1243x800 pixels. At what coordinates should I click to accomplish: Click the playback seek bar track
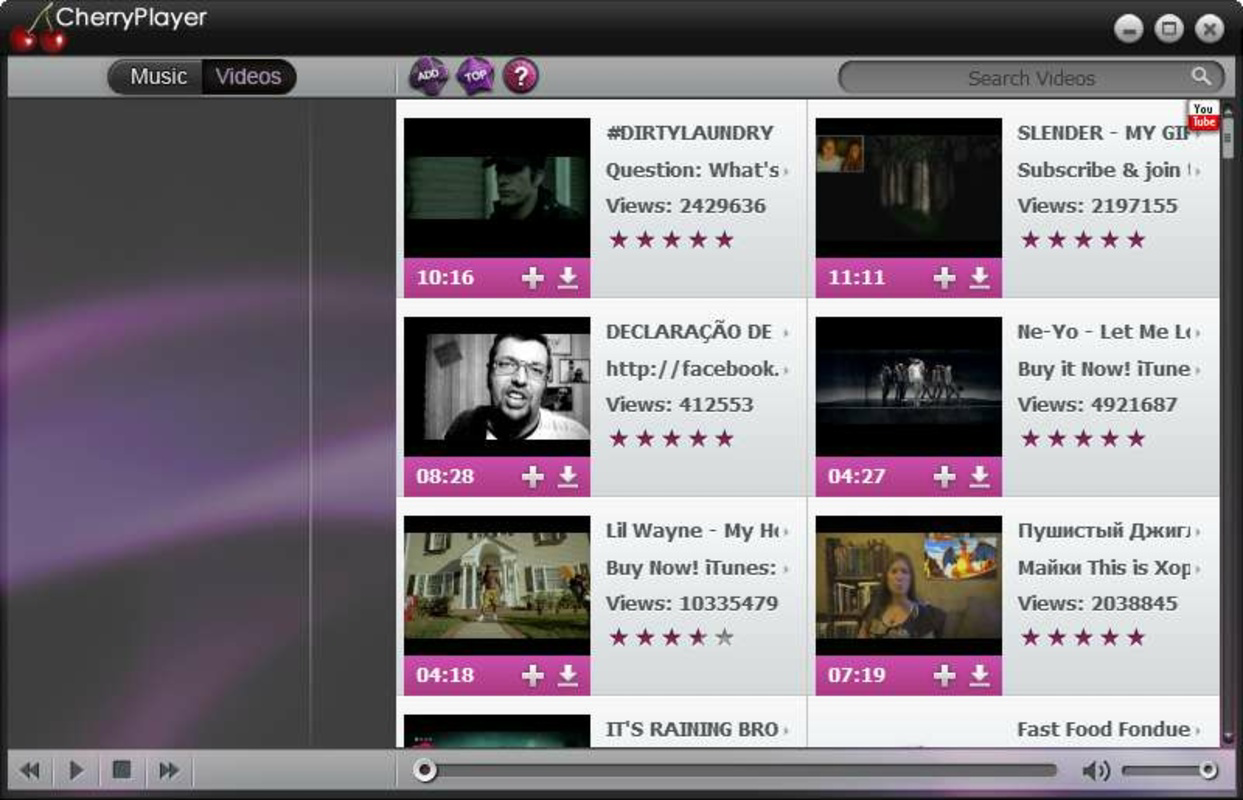point(736,771)
